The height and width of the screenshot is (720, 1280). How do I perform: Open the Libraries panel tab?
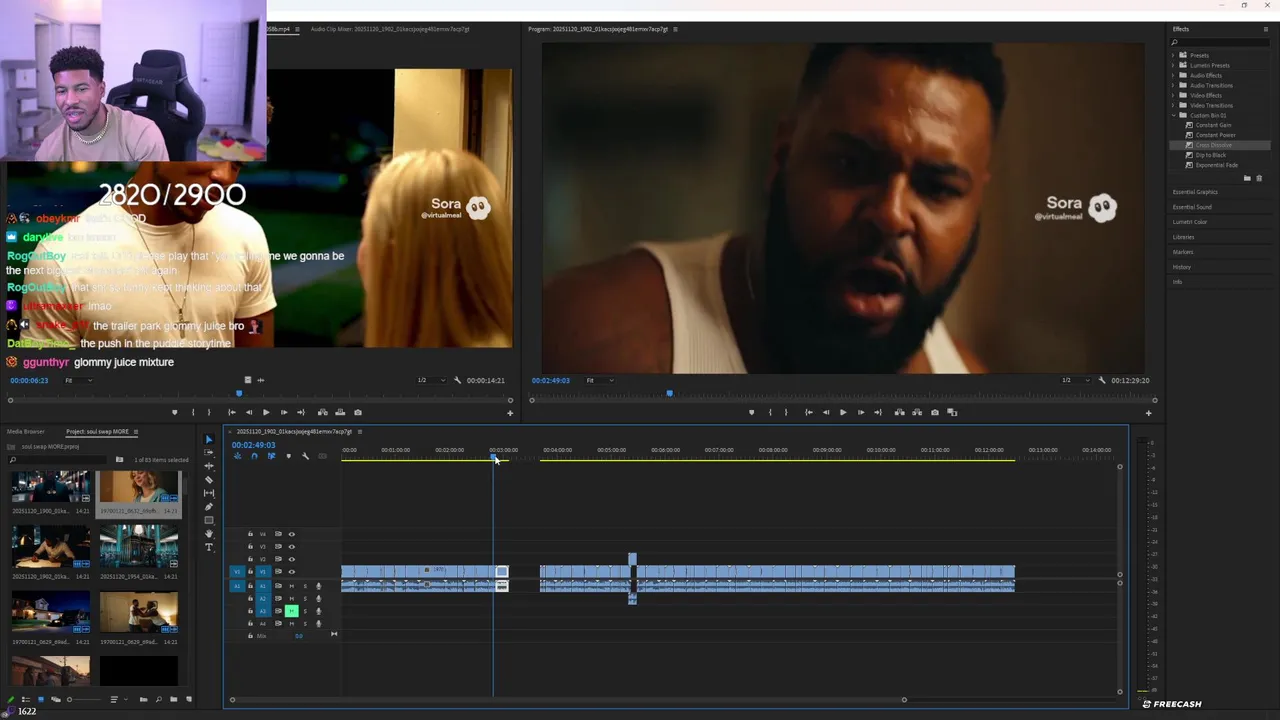[1183, 237]
